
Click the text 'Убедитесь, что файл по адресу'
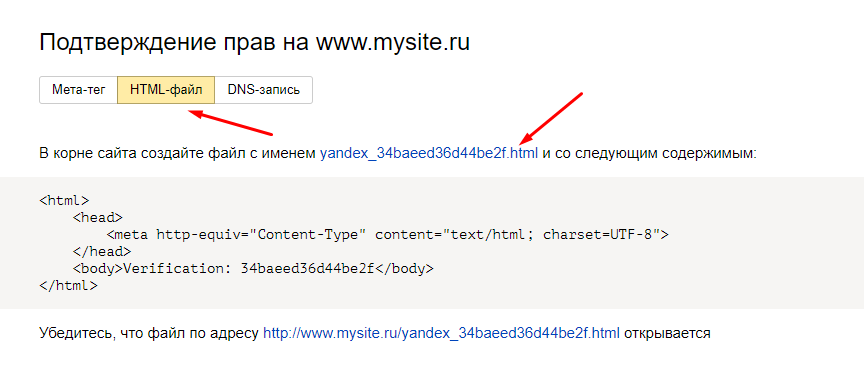click(149, 333)
